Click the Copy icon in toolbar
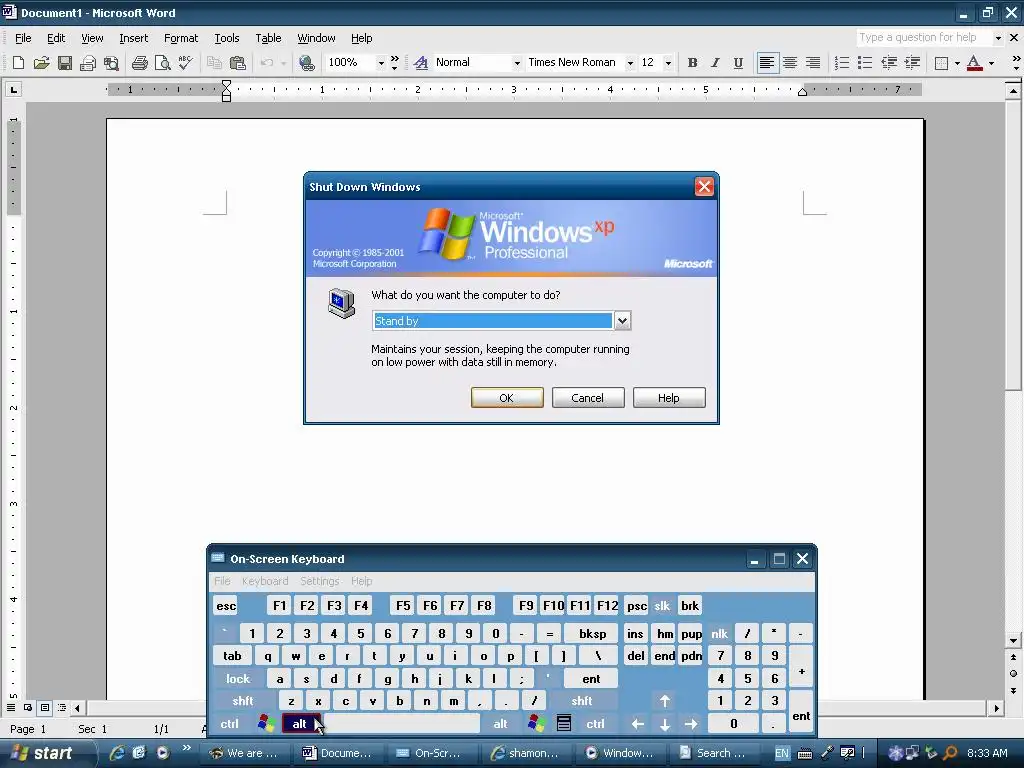This screenshot has height=768, width=1024. click(x=214, y=63)
